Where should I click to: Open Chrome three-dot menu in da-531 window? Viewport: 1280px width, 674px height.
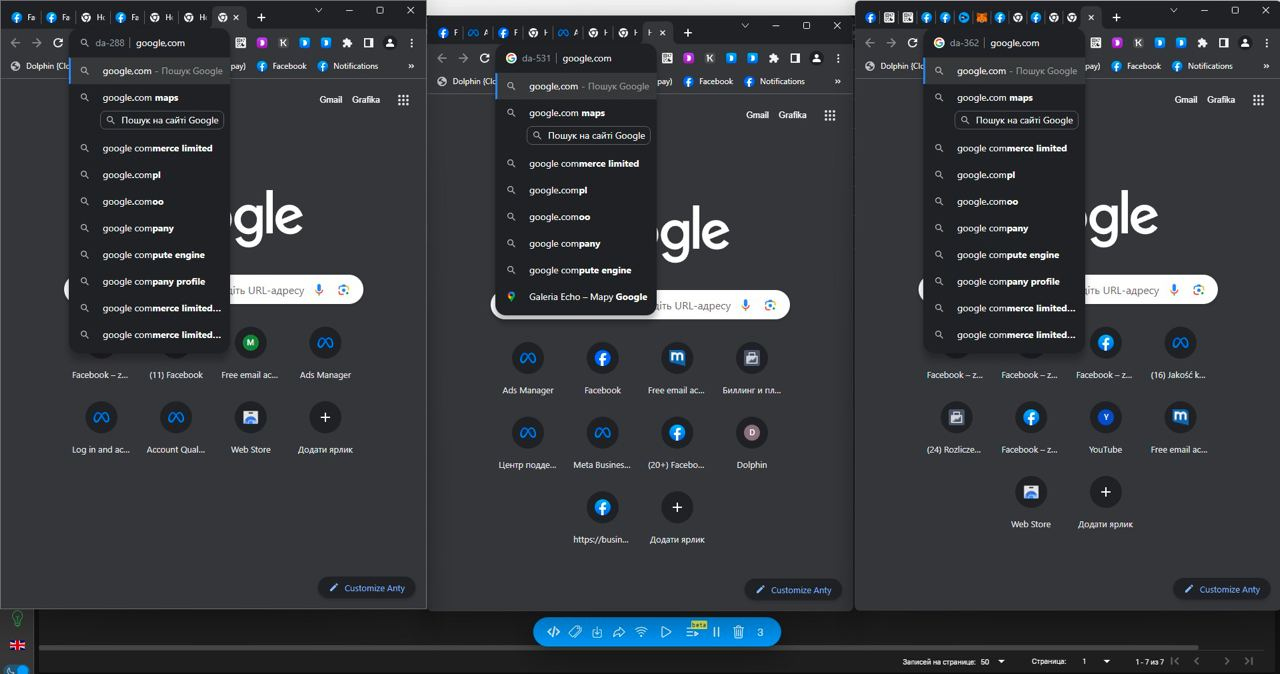tap(838, 58)
